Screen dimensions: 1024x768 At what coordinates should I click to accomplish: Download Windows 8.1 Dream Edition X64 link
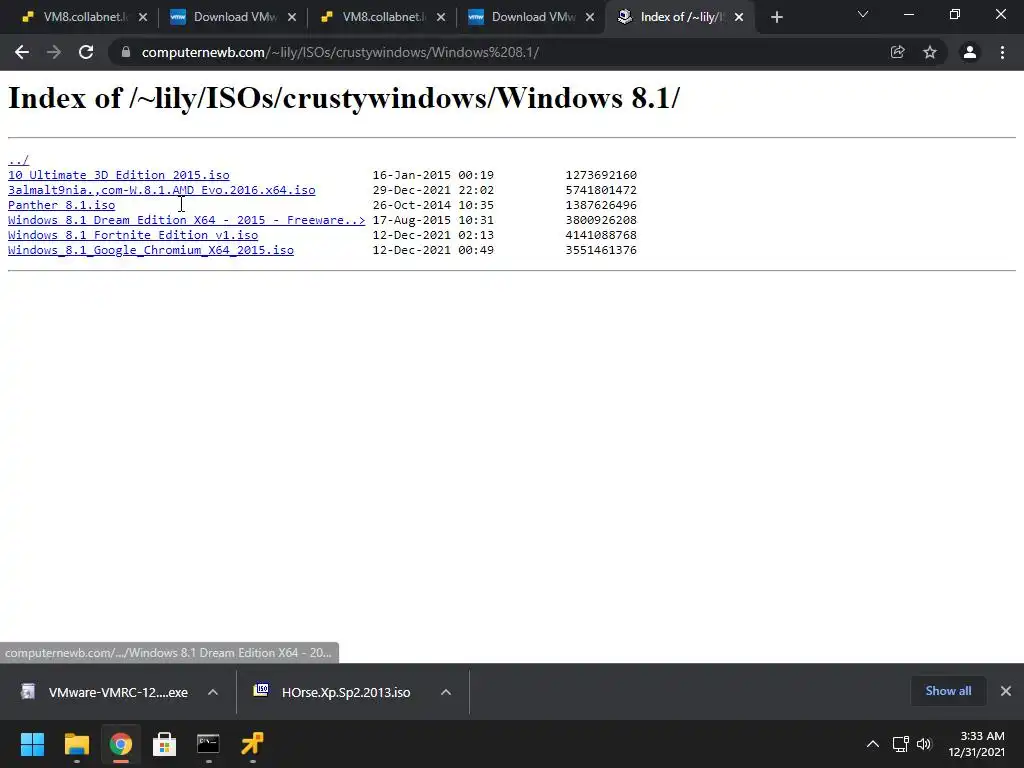point(186,220)
